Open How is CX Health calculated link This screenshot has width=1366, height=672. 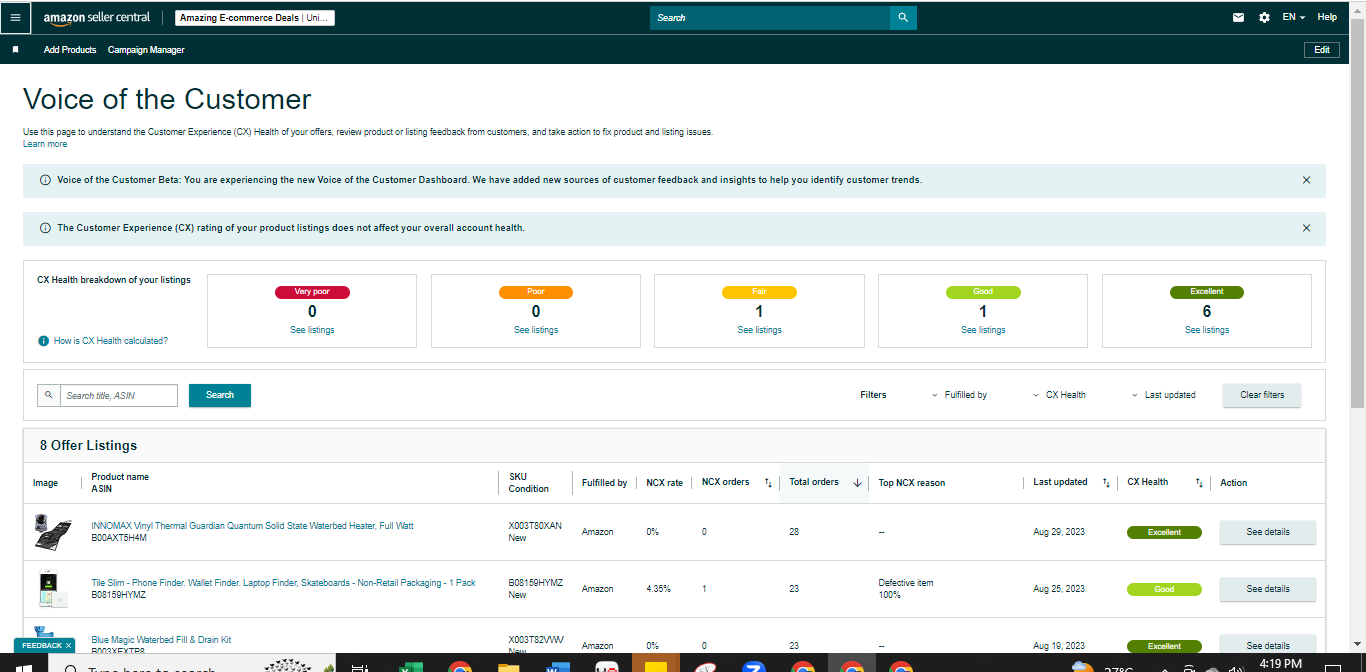(111, 341)
